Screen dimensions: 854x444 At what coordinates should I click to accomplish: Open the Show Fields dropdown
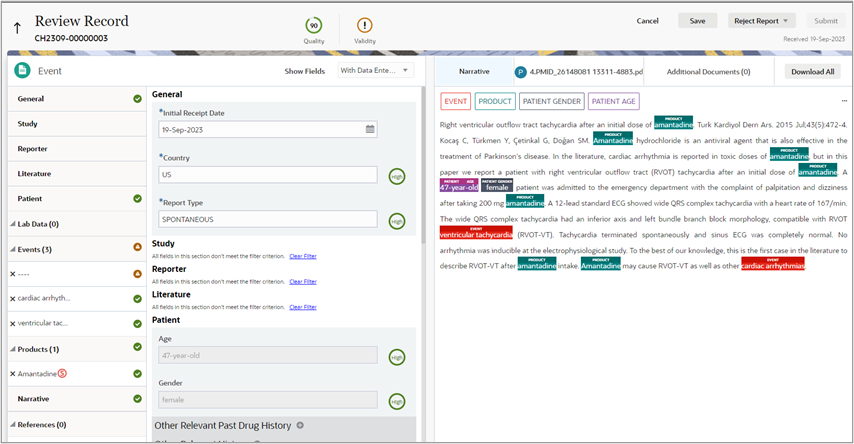(x=374, y=71)
